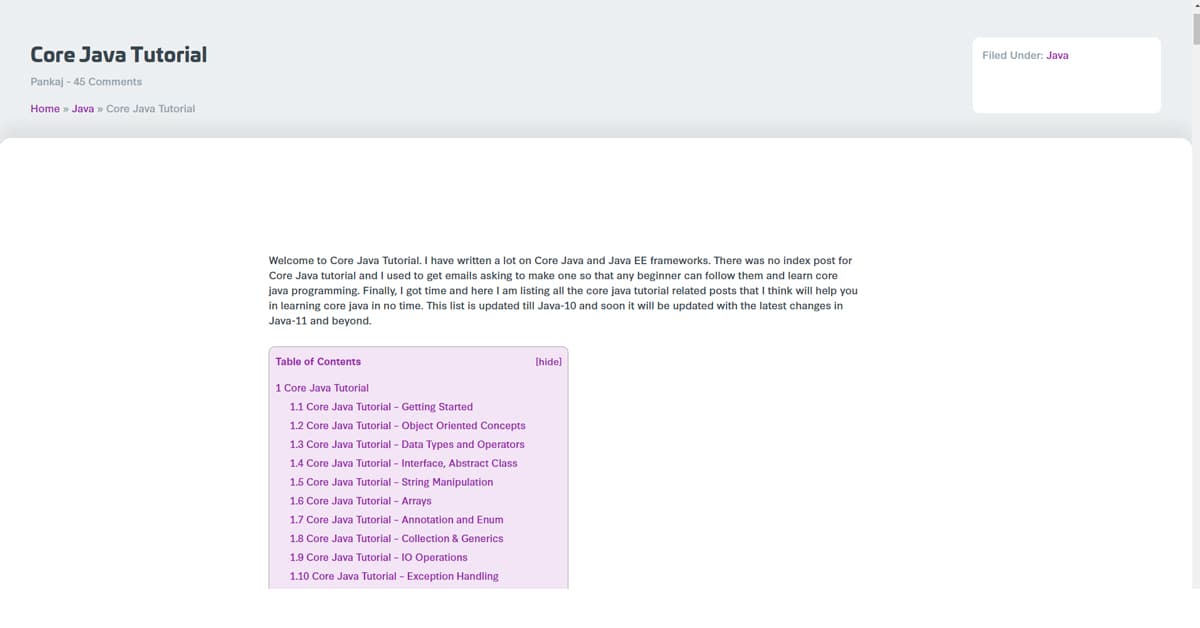The image size is (1200, 628).
Task: Go to section 1 Core Java Tutorial in contents
Action: (322, 388)
